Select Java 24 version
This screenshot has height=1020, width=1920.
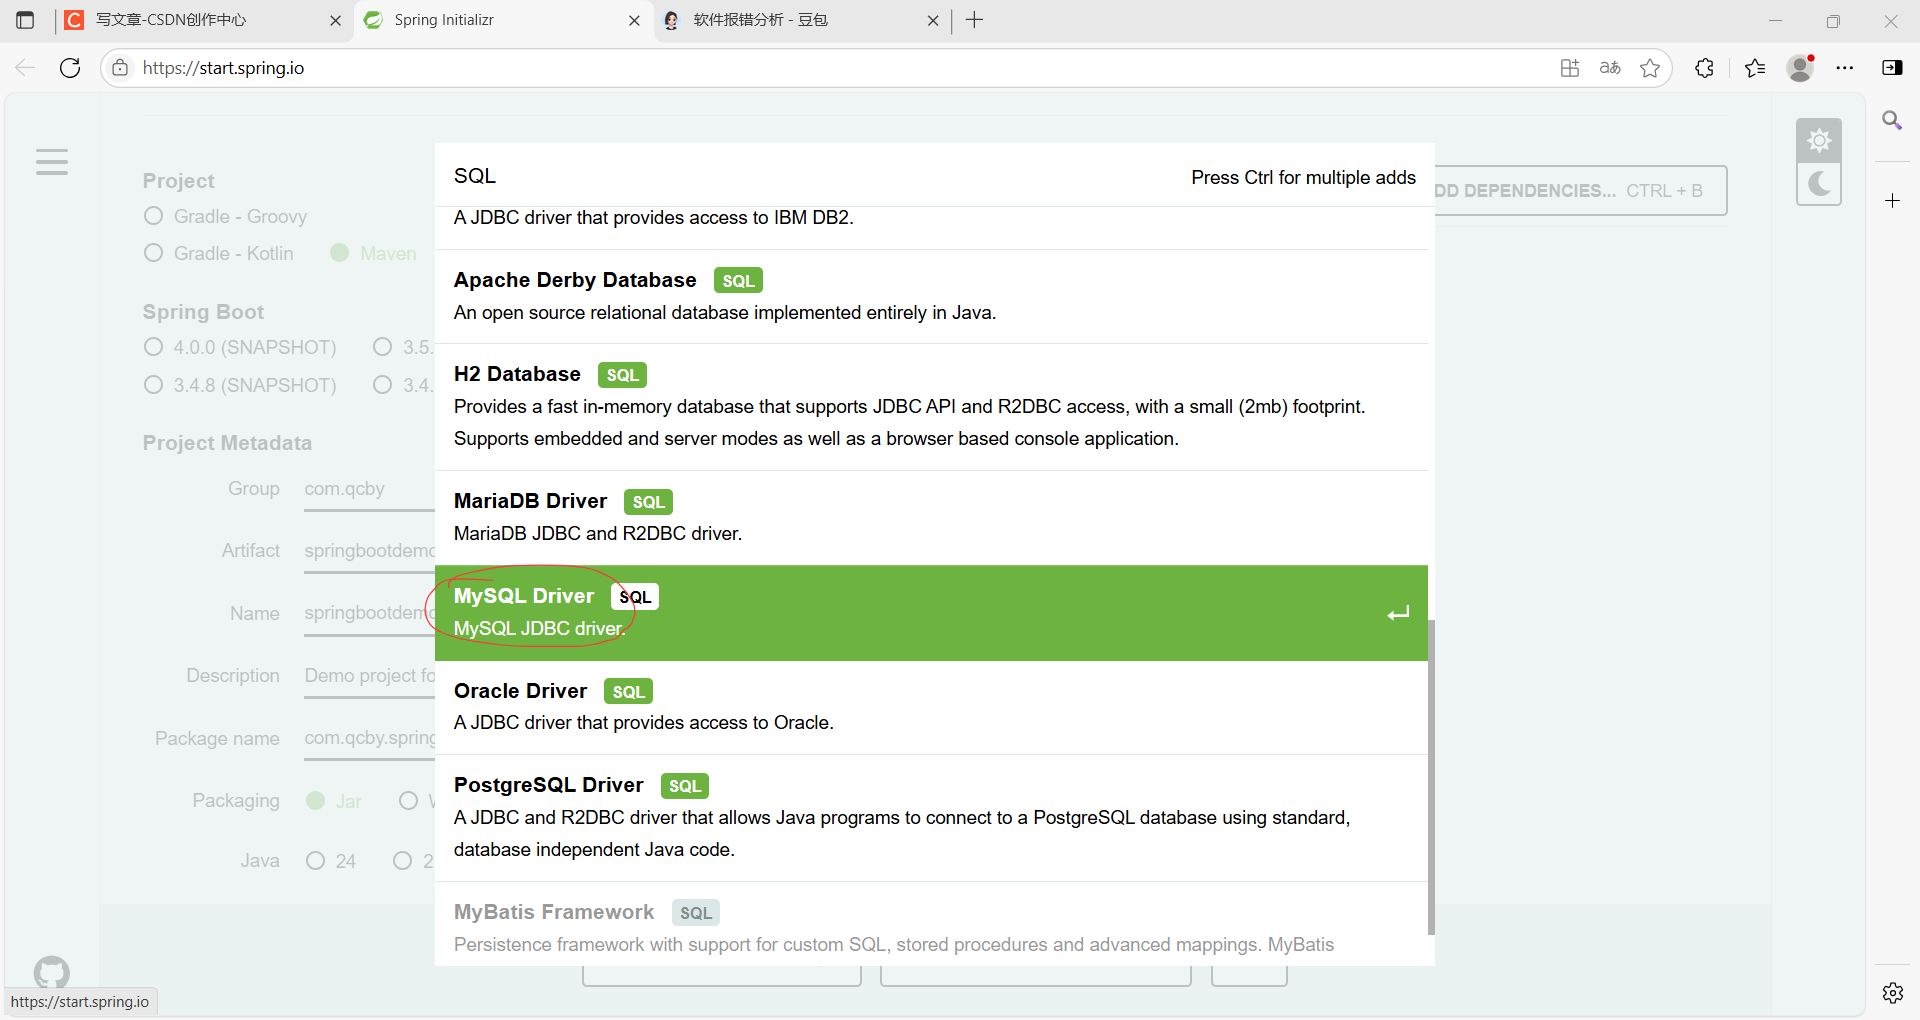[x=331, y=861]
